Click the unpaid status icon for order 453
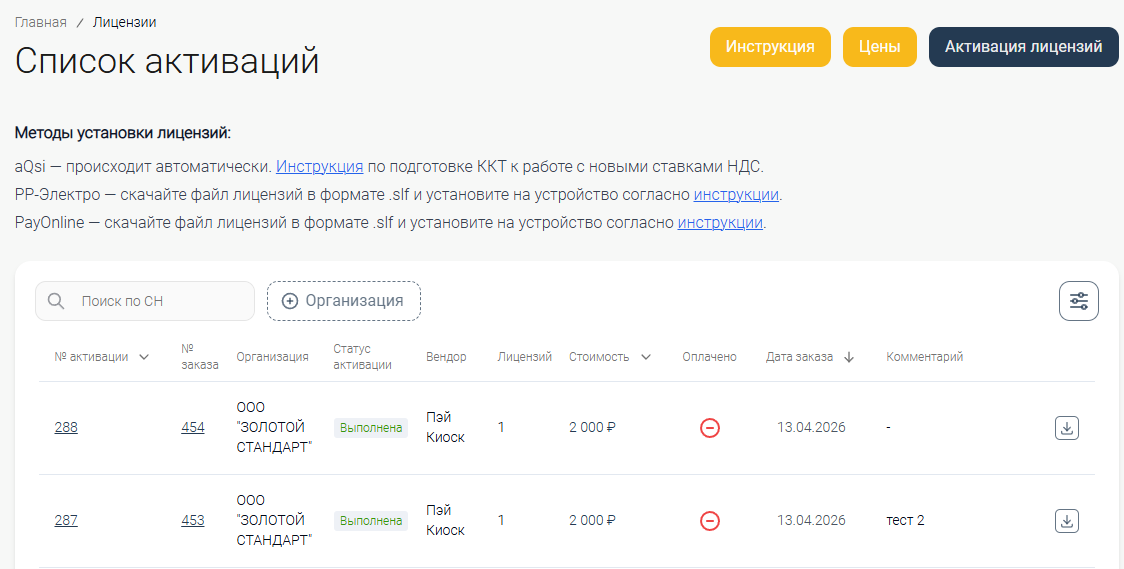Screen dimensions: 1124x569 pyautogui.click(x=710, y=521)
